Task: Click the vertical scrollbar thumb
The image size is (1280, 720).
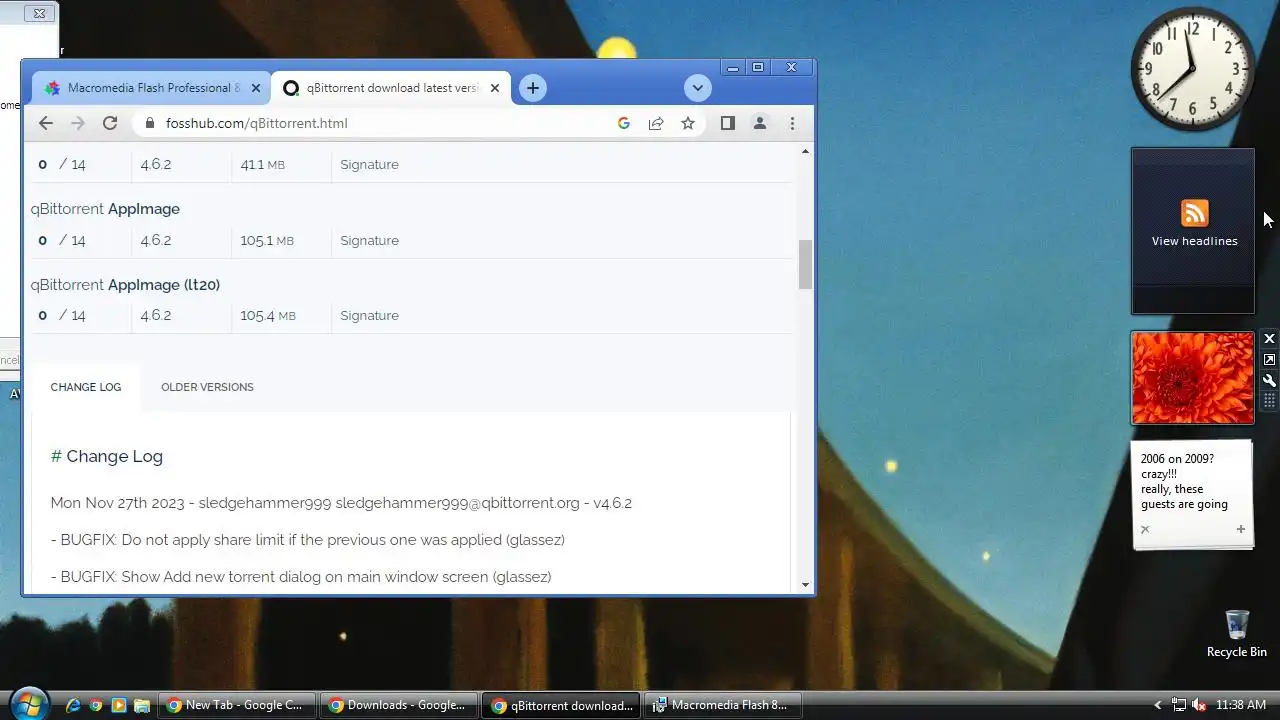Action: [806, 265]
